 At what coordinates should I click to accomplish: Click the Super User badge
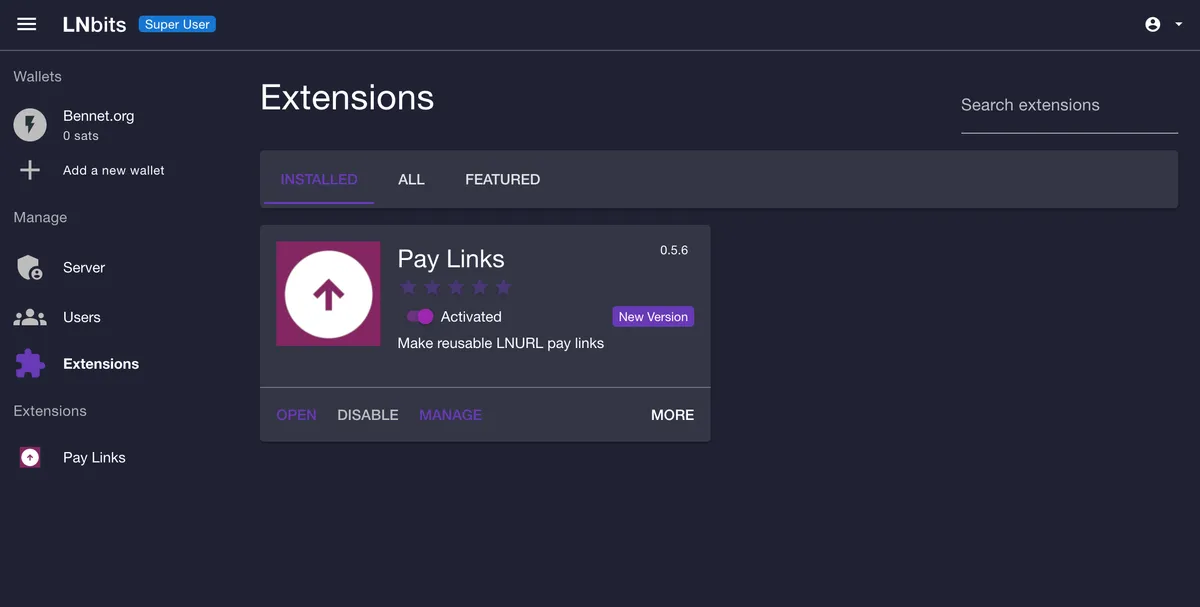(177, 24)
